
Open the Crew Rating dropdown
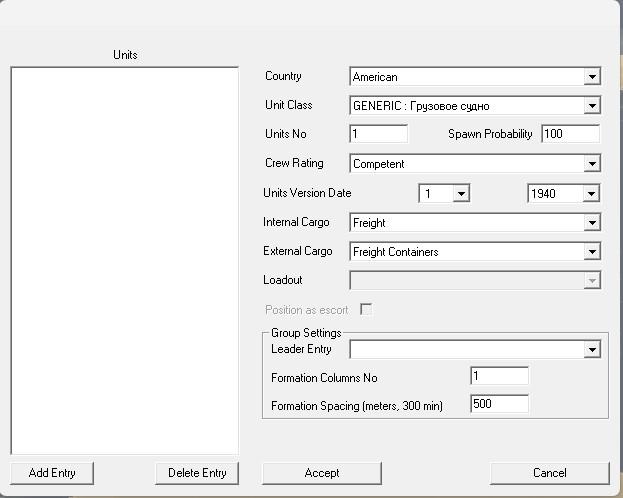click(475, 164)
